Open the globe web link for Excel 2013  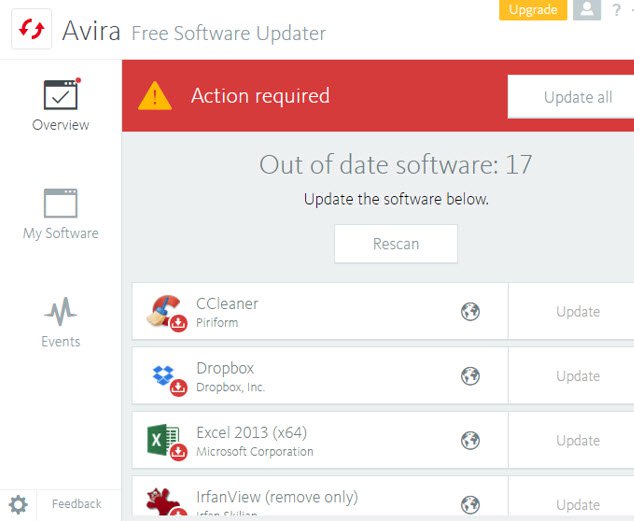pos(470,440)
